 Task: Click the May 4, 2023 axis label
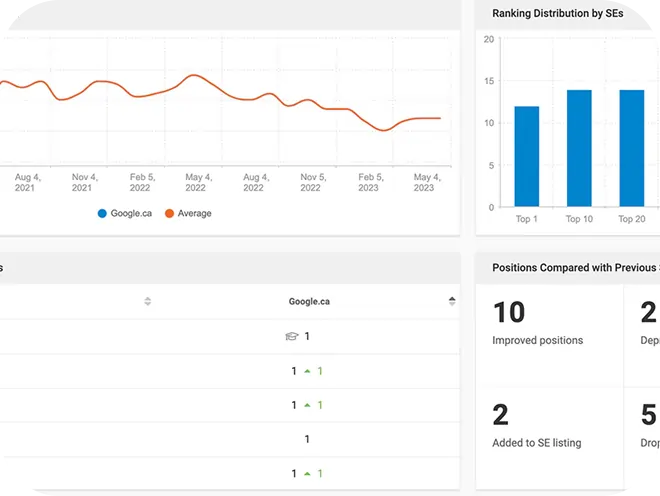(x=424, y=182)
